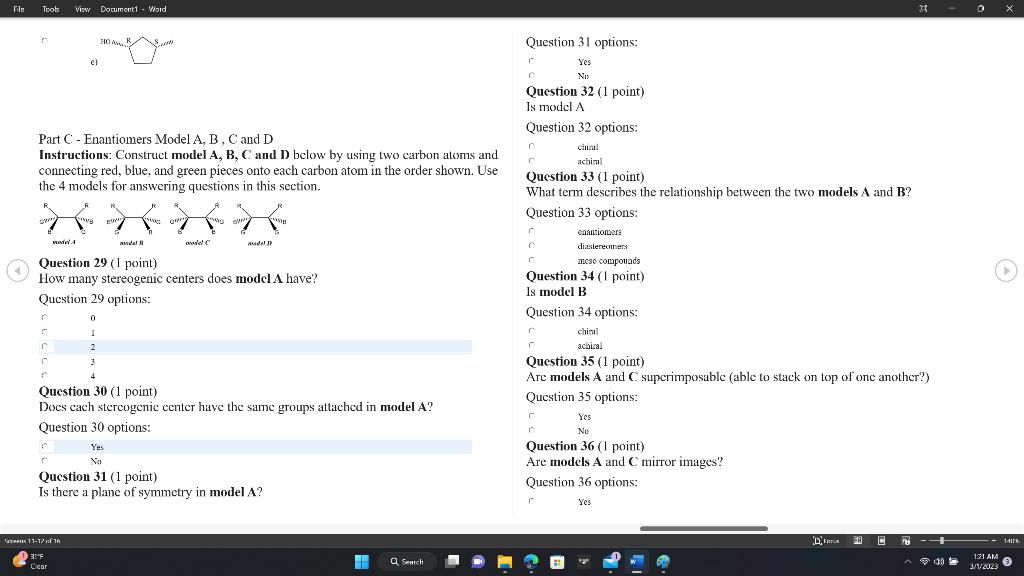This screenshot has height=576, width=1024.
Task: Select answer '2' for Question 29
Action: 44,346
